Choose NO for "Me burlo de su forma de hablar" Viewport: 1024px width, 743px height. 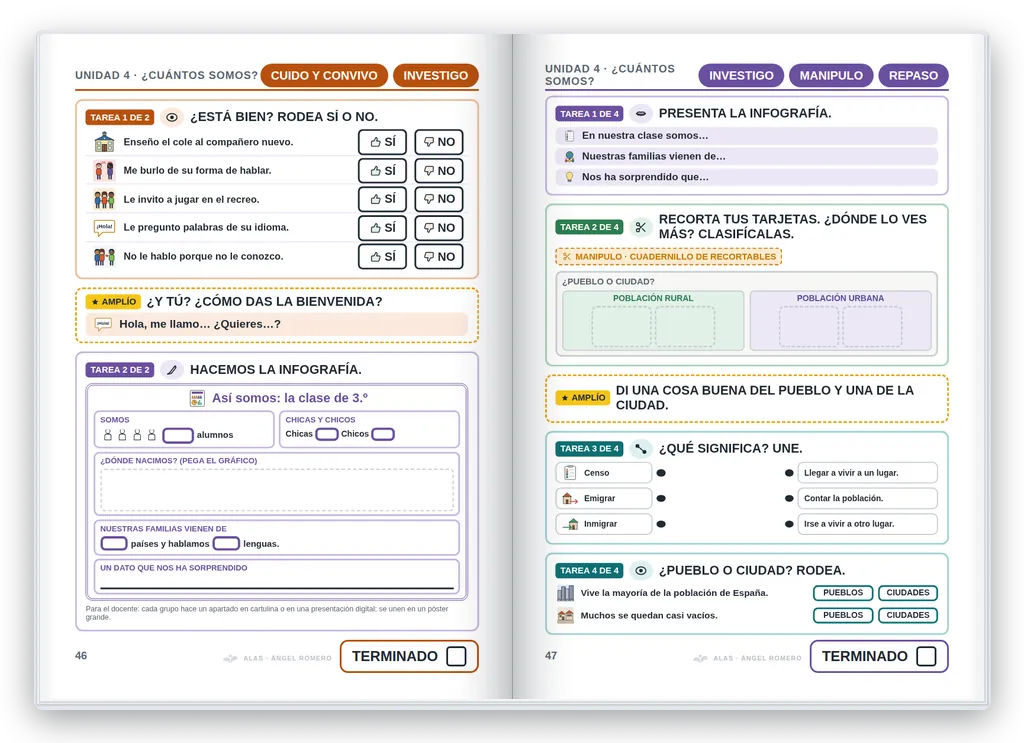pos(439,170)
